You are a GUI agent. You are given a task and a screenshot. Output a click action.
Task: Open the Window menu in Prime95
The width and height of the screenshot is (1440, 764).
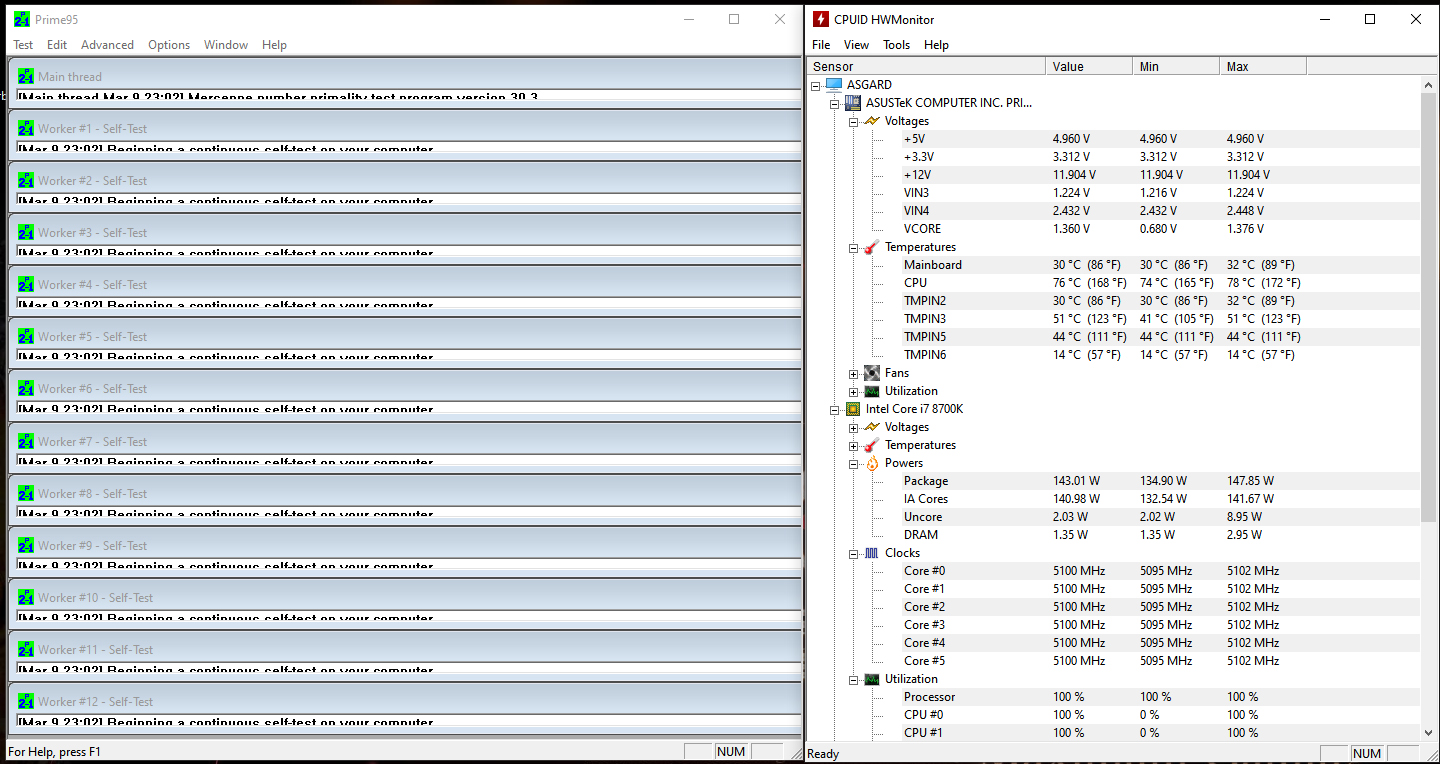226,45
